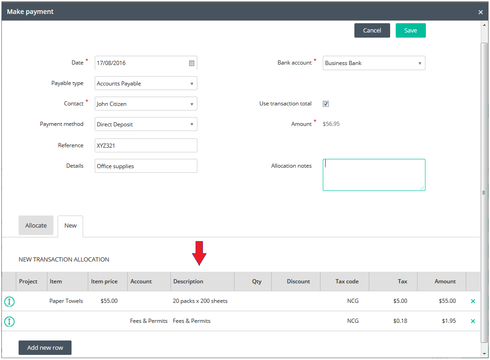Image resolution: width=490 pixels, height=360 pixels.
Task: Click Fees & Permits account cell
Action: click(x=149, y=321)
